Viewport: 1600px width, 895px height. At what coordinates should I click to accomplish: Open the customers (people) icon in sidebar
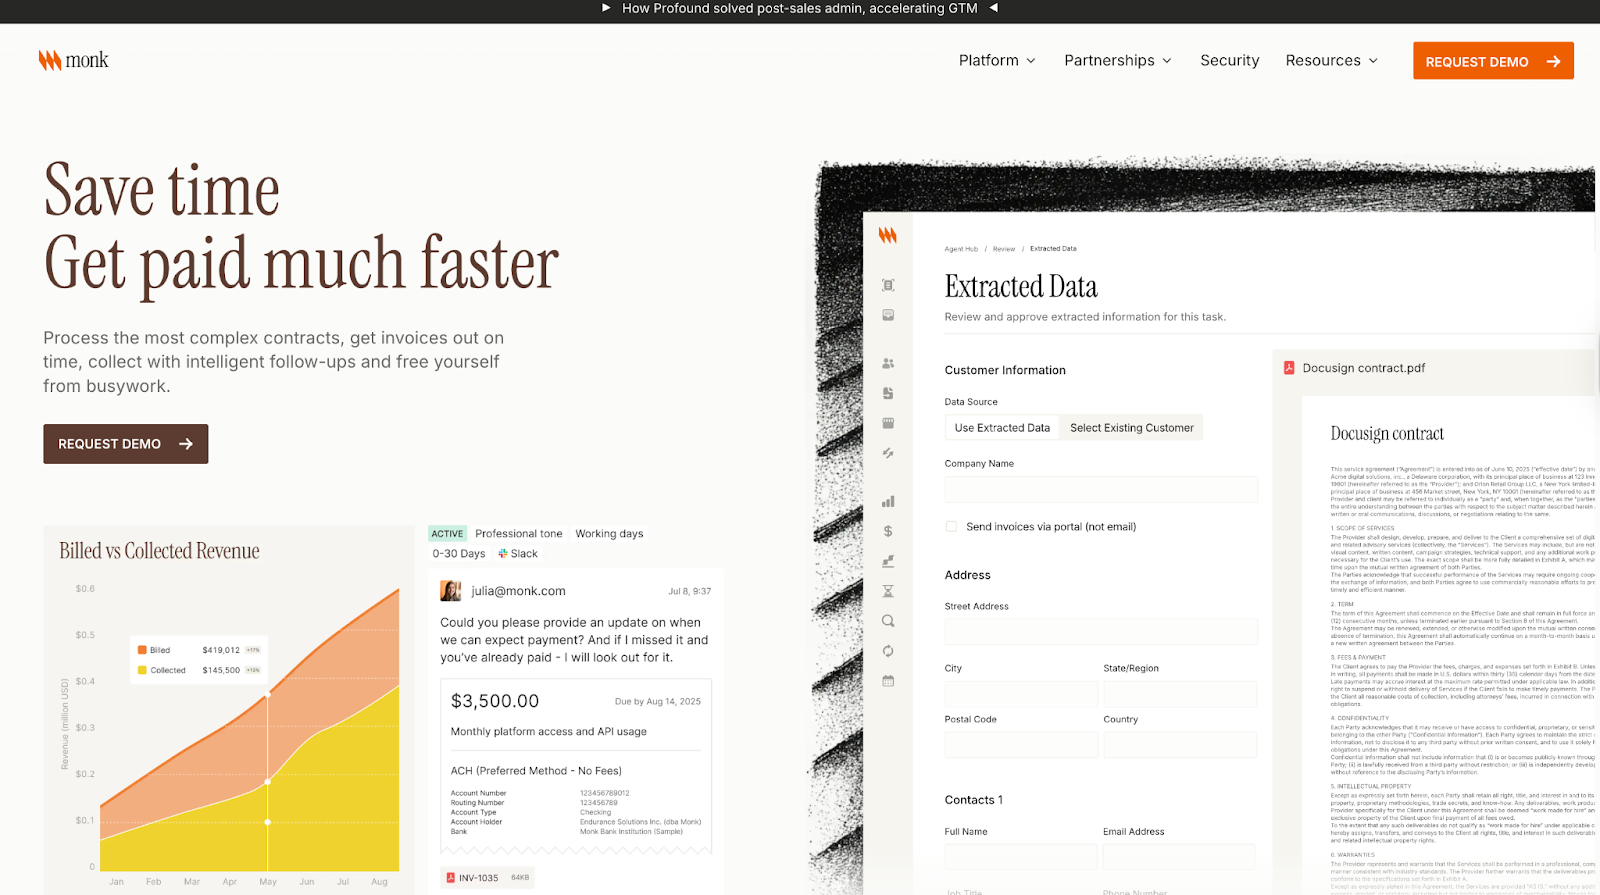(888, 364)
